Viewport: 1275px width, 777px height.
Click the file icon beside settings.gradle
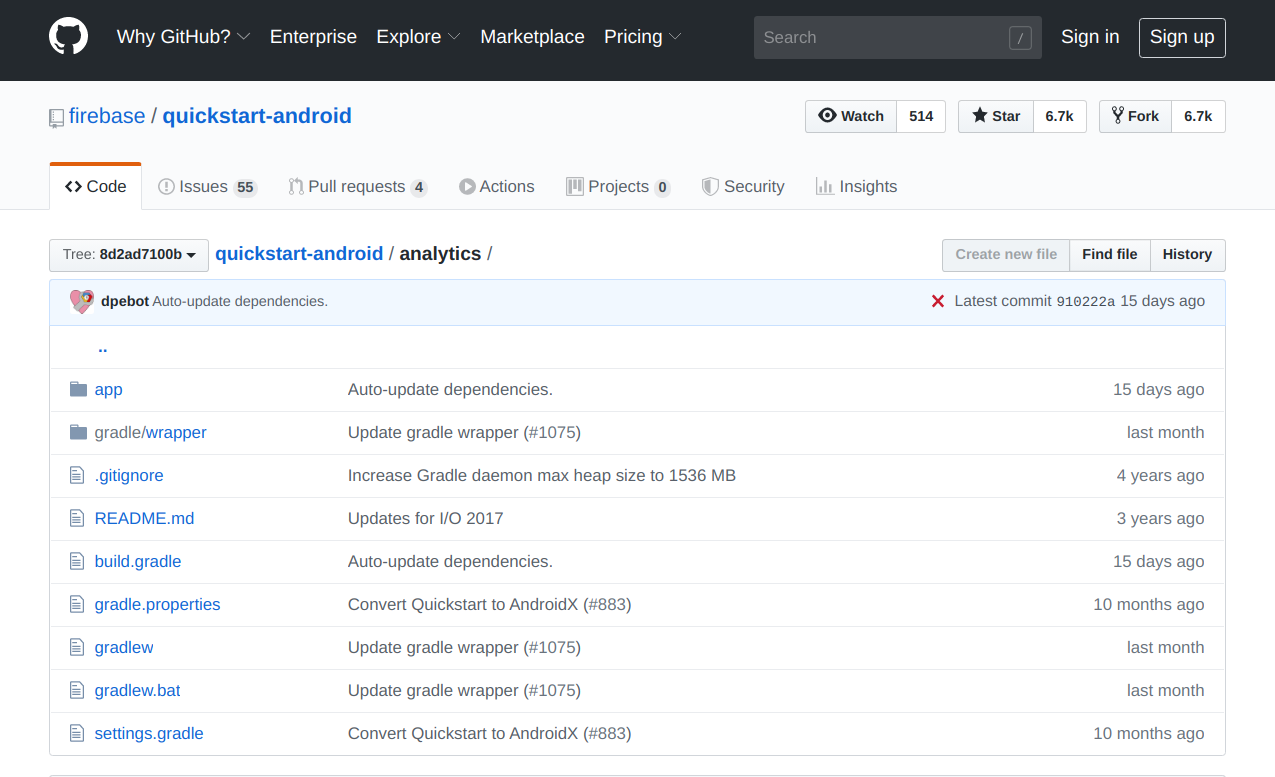click(77, 733)
